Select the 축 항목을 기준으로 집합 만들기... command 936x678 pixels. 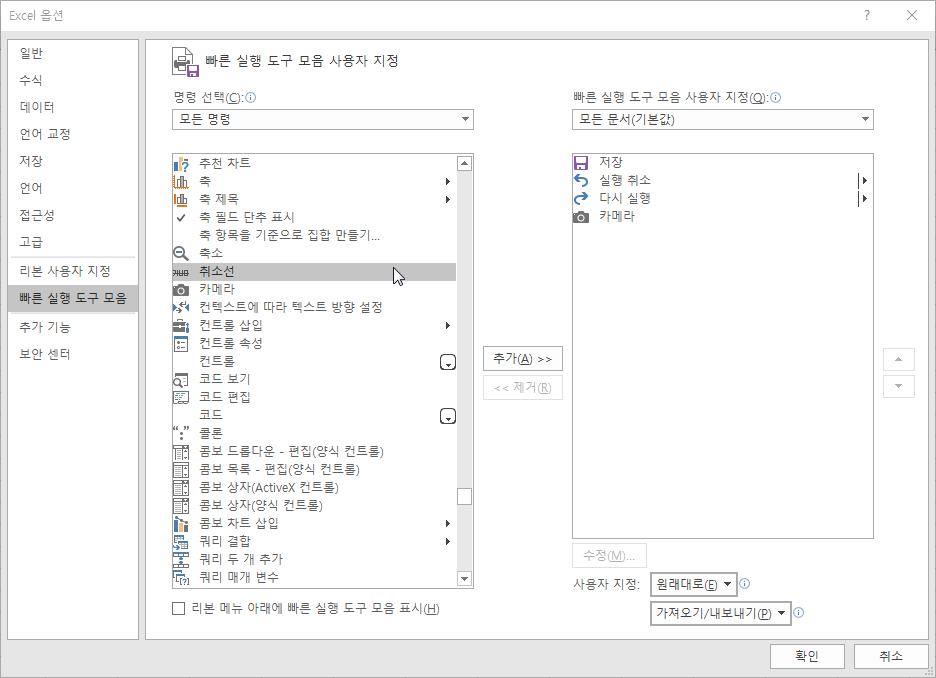click(314, 236)
